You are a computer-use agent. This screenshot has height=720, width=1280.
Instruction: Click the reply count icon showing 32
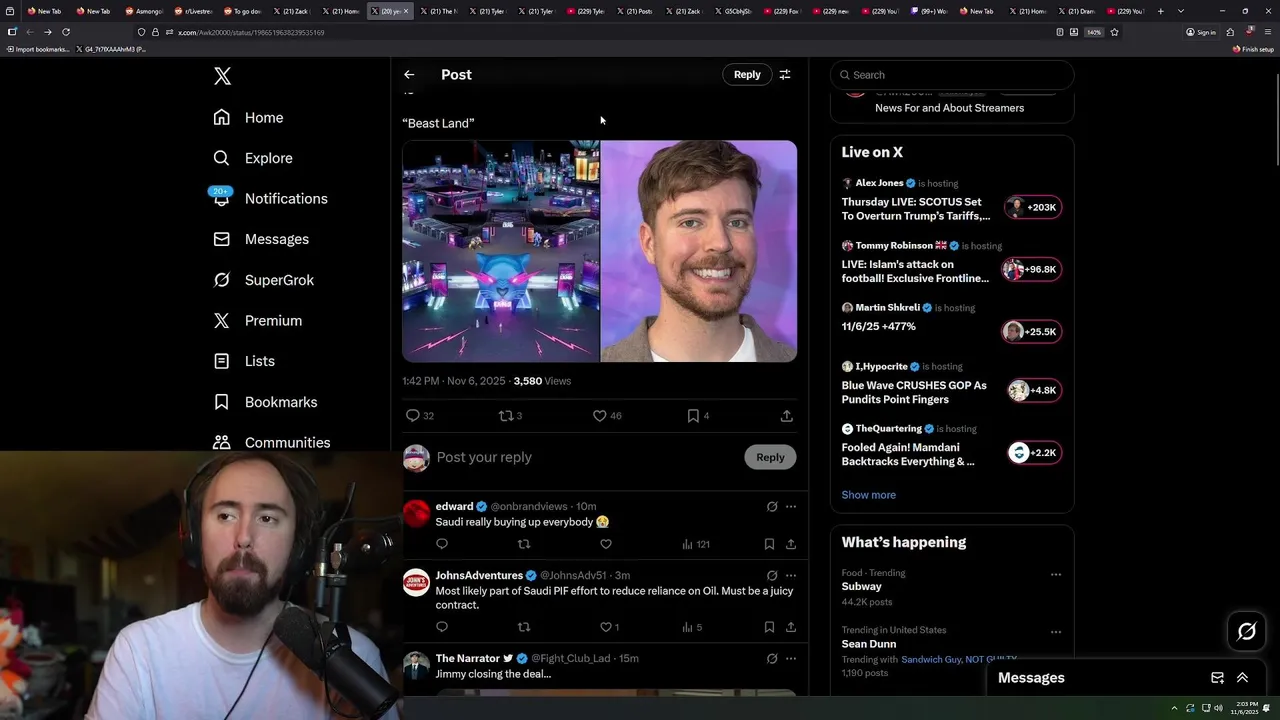point(413,416)
